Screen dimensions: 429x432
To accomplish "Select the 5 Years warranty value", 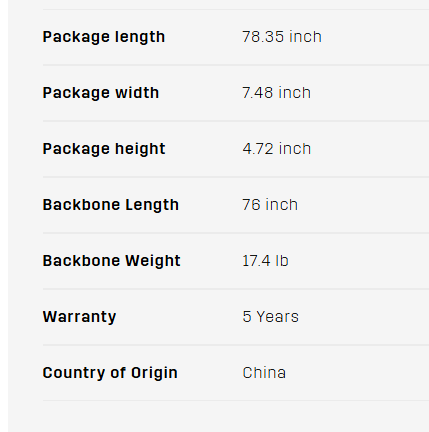I will (271, 317).
